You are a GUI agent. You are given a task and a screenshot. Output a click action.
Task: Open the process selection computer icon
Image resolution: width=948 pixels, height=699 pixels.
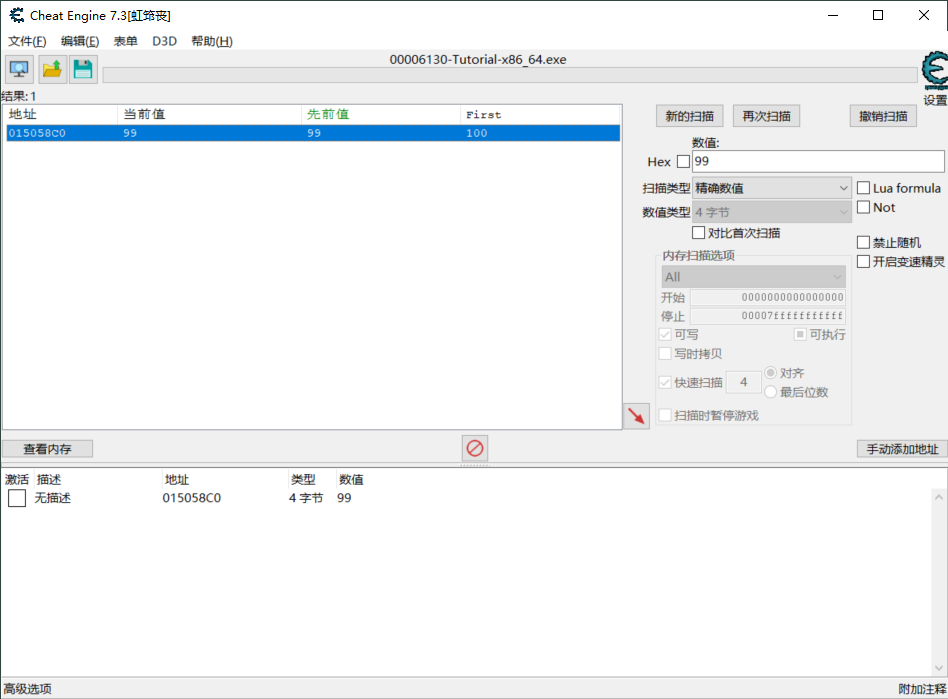click(x=19, y=69)
